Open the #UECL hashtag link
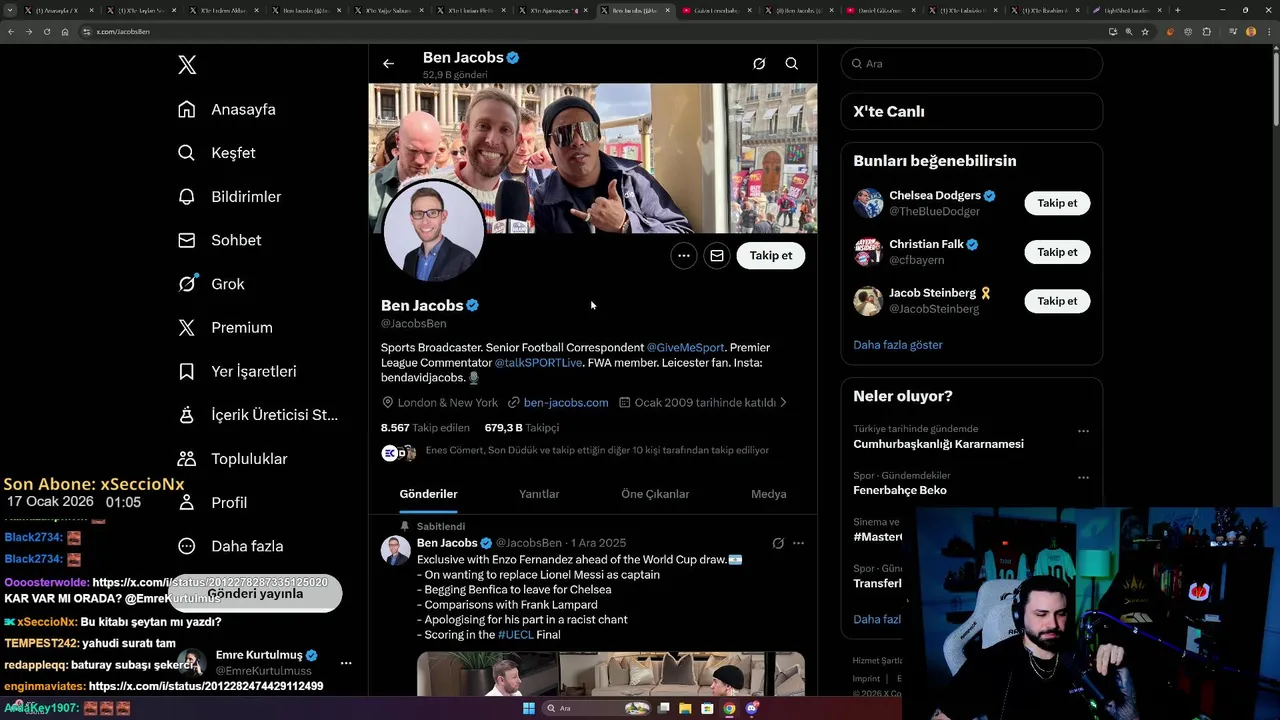This screenshot has height=720, width=1280. [516, 634]
